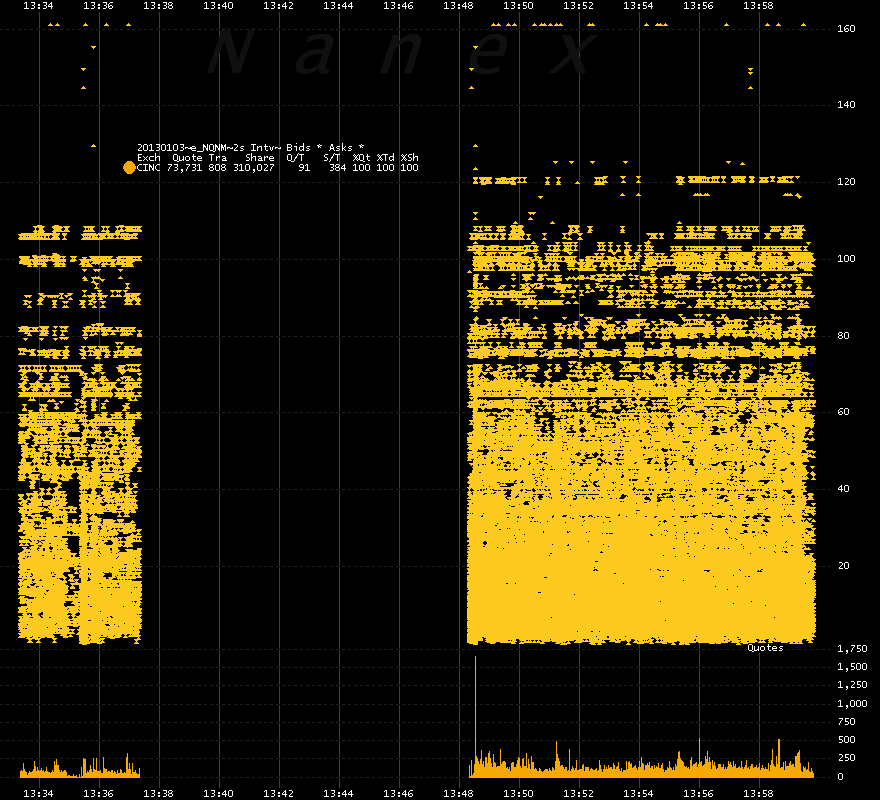Image resolution: width=880 pixels, height=800 pixels.
Task: Click 13:52 on the lower time axis
Action: 578,794
